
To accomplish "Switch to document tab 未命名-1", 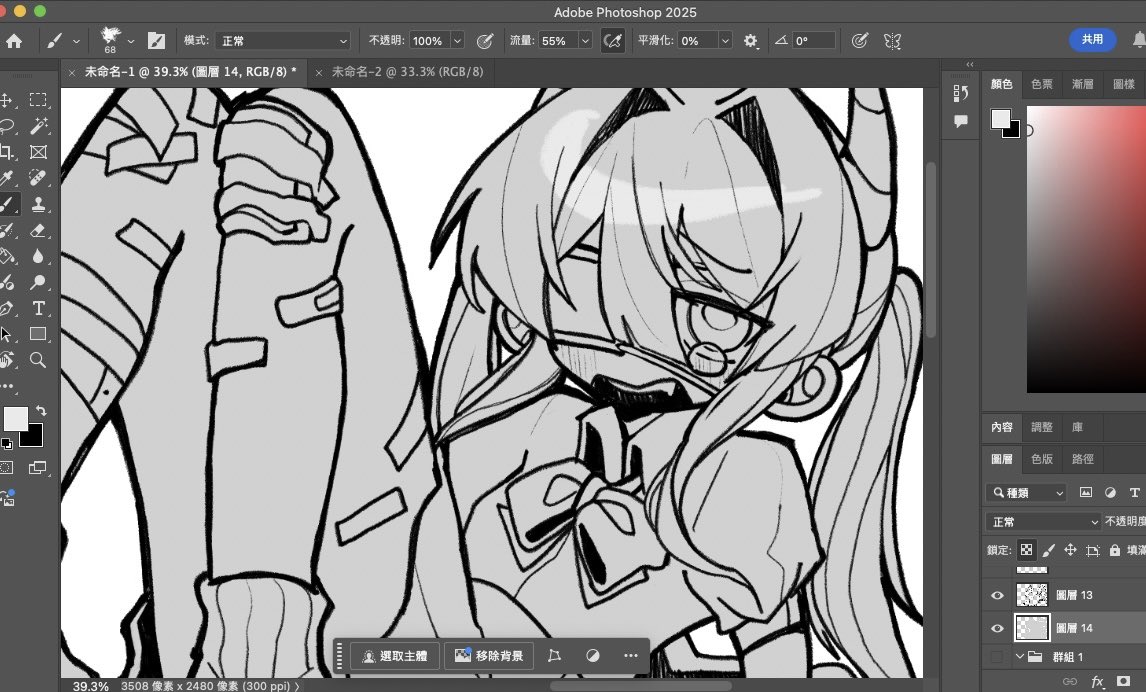I will point(190,72).
